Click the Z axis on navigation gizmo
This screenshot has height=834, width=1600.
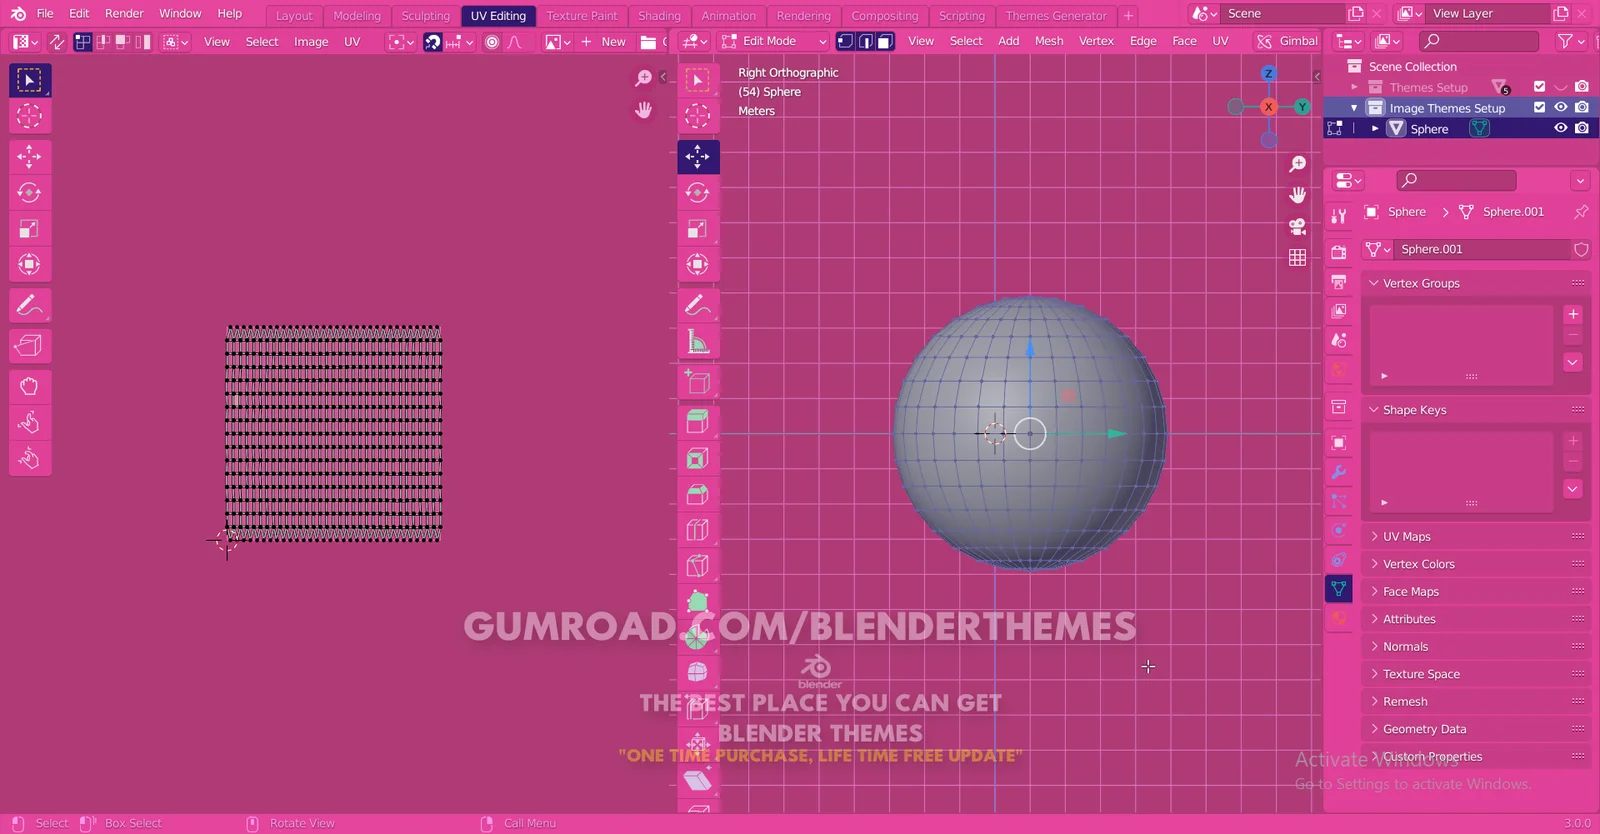1268,74
